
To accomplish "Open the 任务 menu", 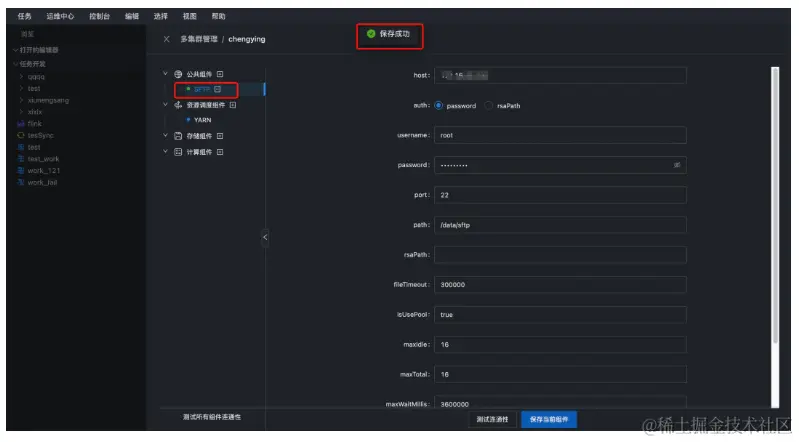I will coord(24,16).
